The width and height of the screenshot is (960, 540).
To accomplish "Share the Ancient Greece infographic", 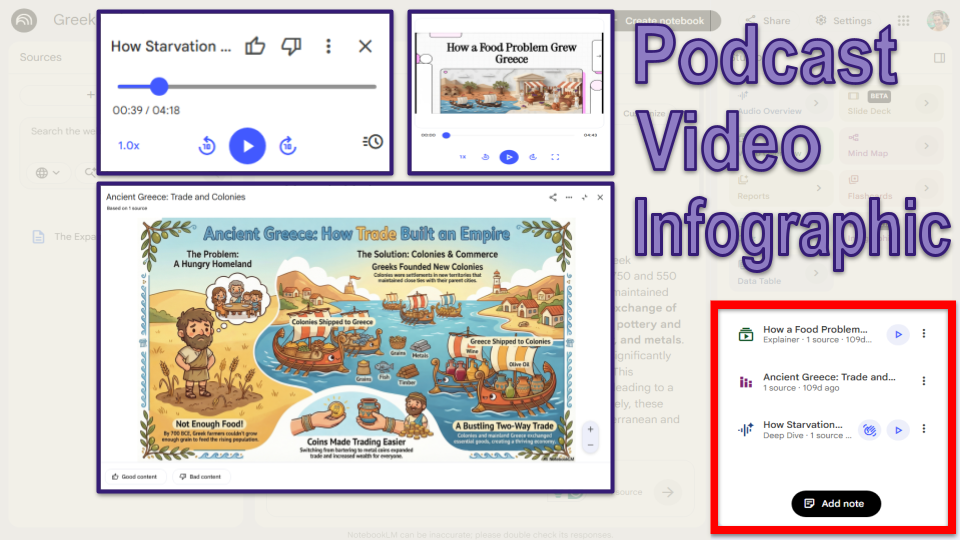I will click(x=553, y=197).
